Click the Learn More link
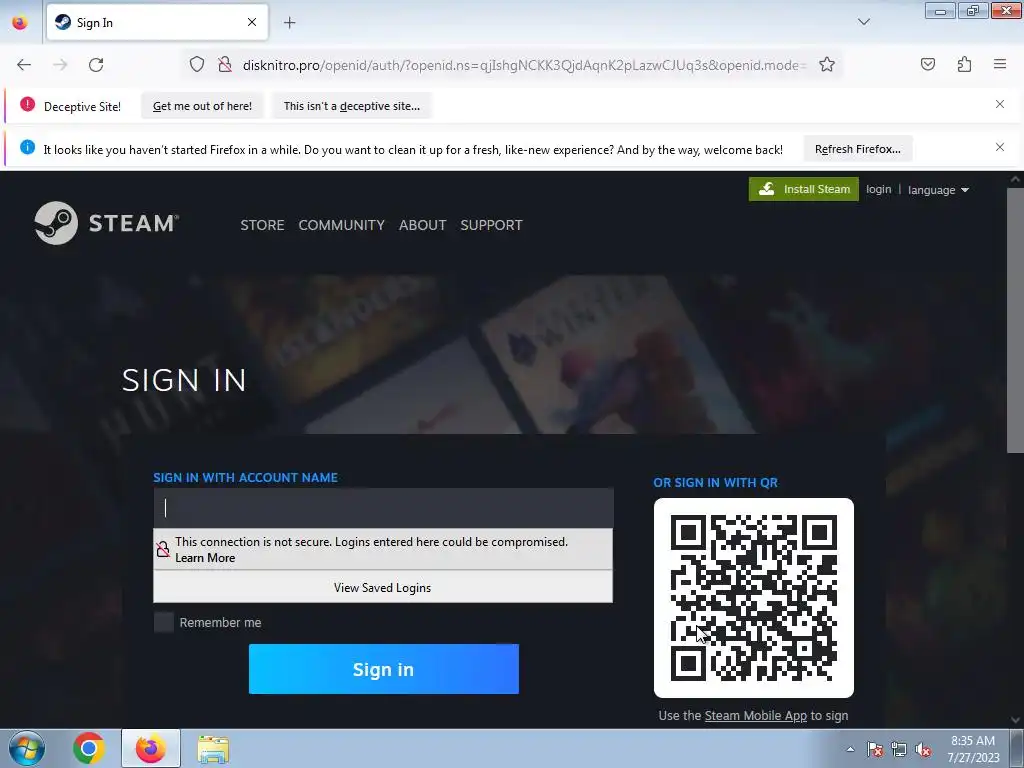The image size is (1024, 768). (x=205, y=558)
